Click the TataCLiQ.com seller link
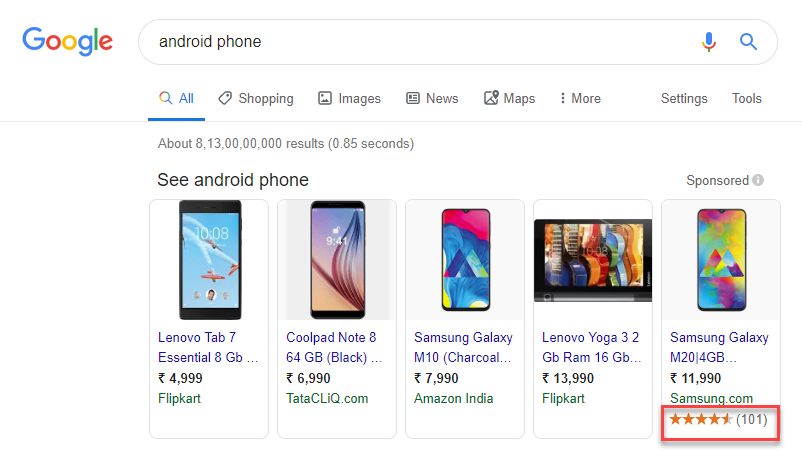Screen dimensions: 802x460 pos(327,399)
